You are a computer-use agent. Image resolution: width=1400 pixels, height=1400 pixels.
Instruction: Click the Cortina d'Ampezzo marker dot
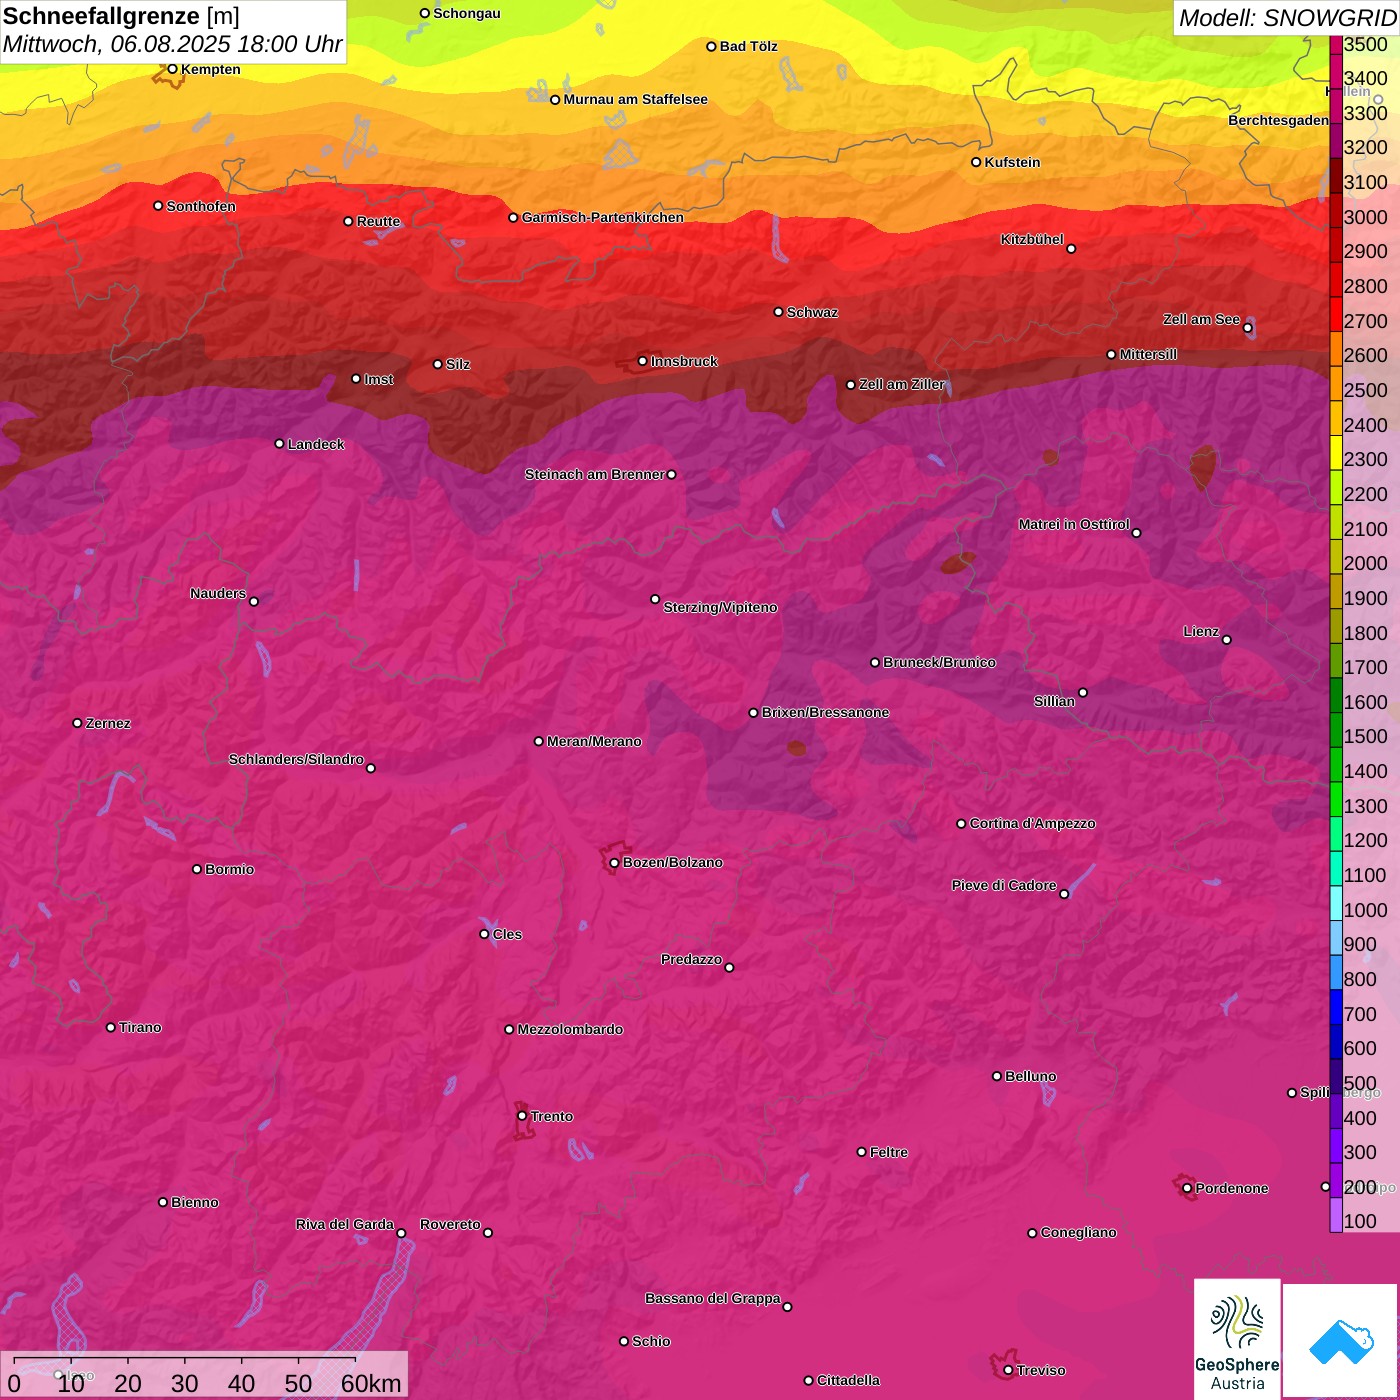tap(961, 824)
